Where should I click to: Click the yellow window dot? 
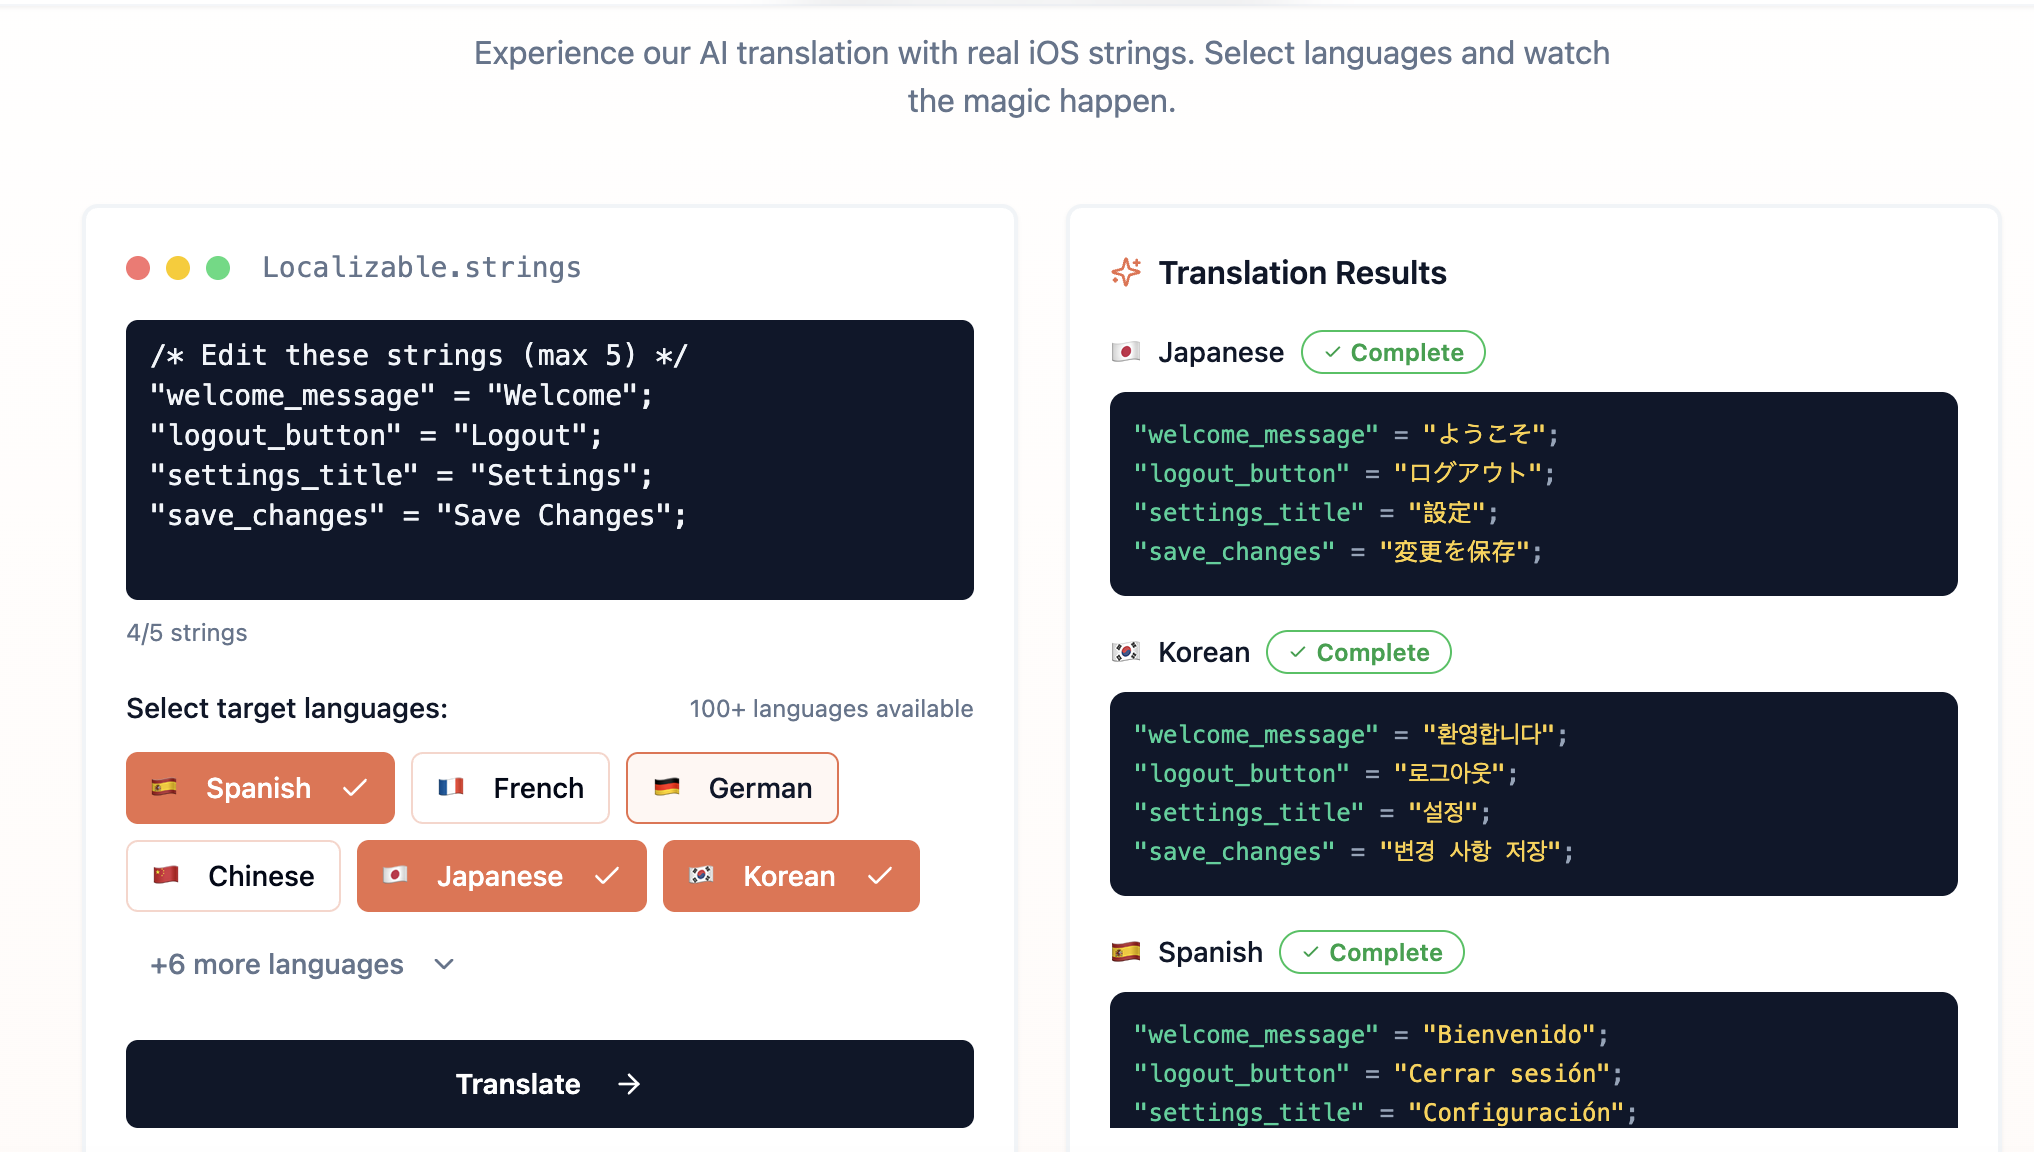tap(178, 268)
